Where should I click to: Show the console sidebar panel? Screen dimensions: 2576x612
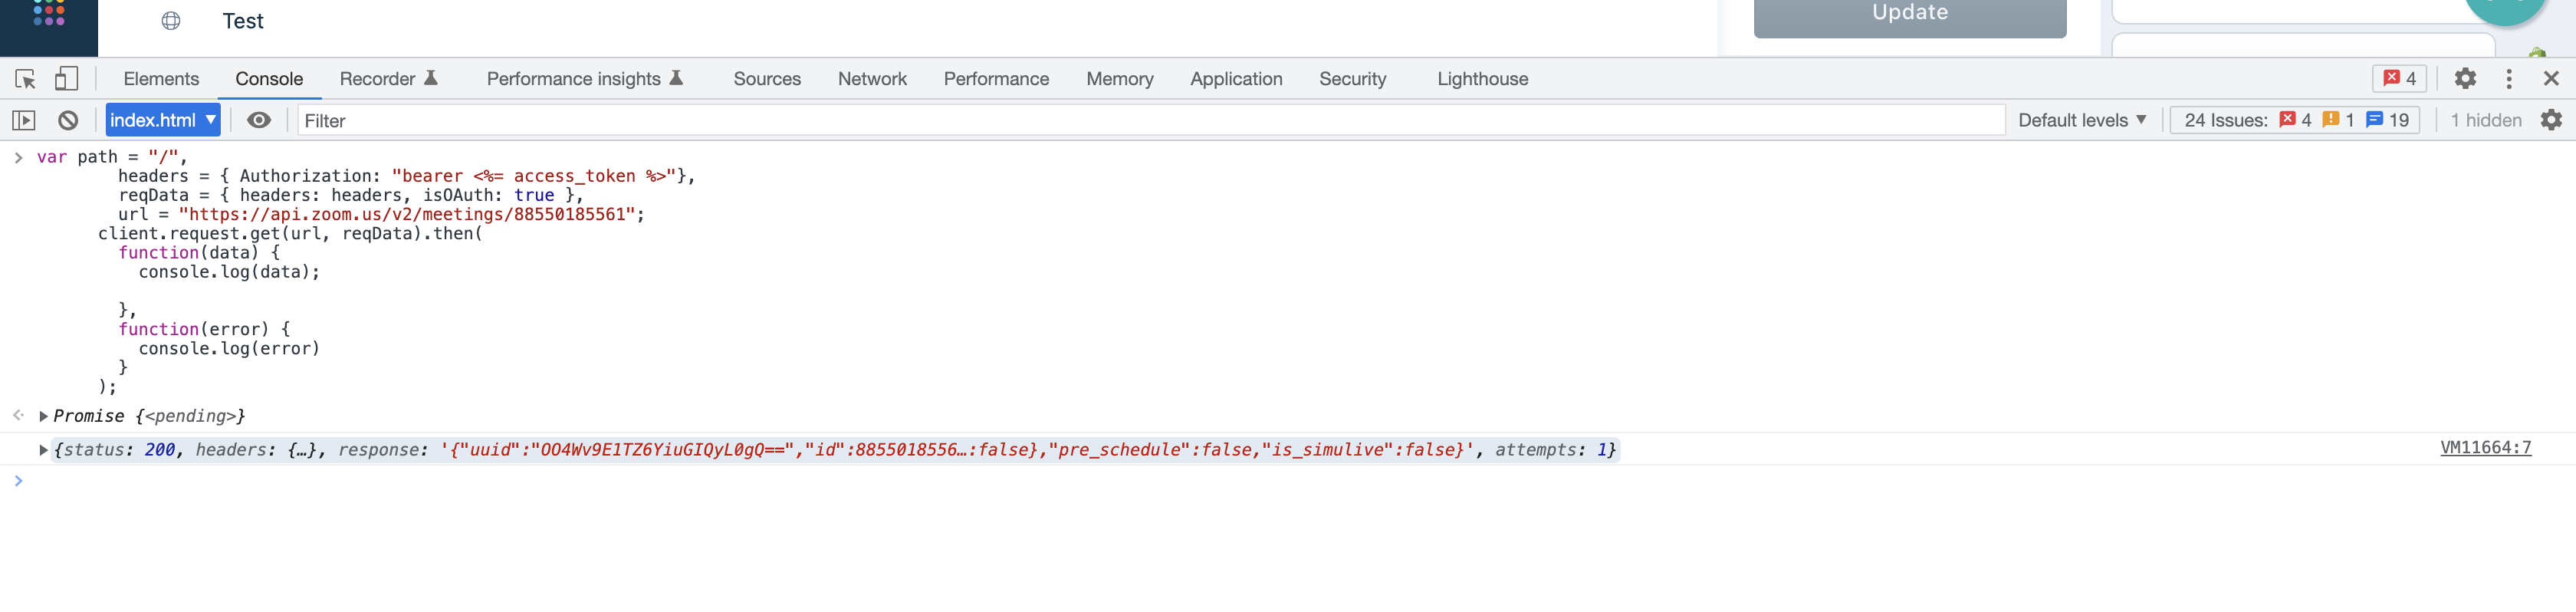24,121
